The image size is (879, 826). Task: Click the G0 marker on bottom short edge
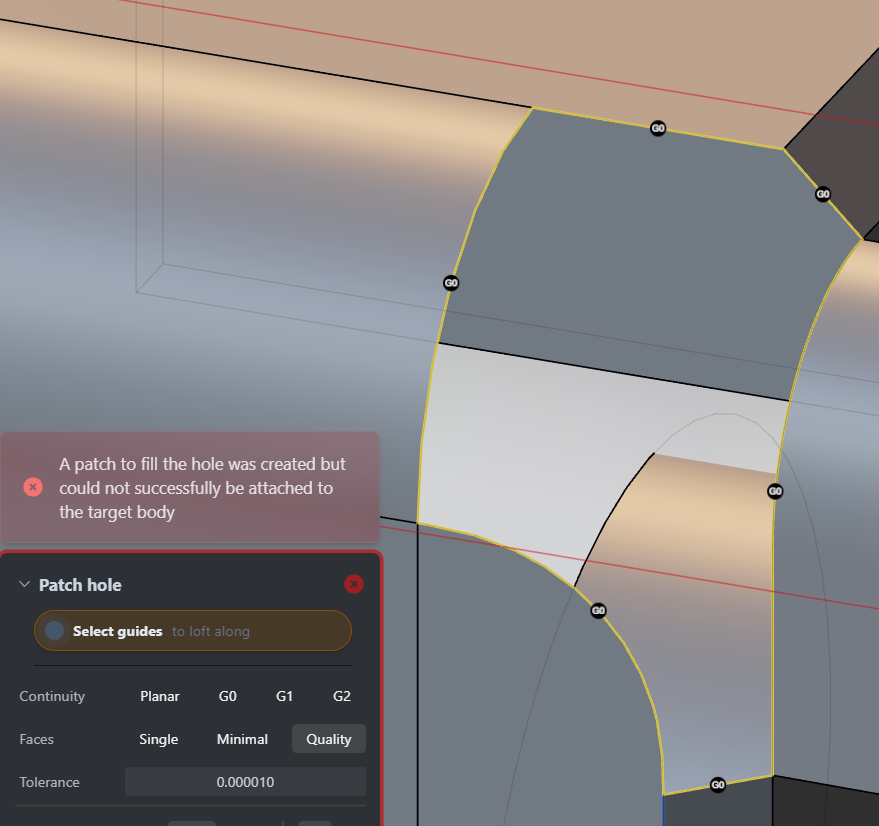pos(718,785)
